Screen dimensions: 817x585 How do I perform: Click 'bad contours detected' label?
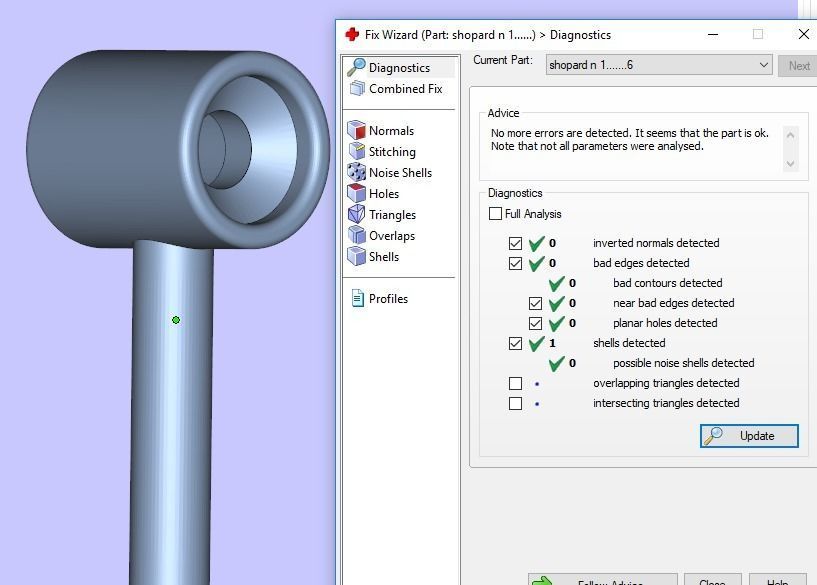(x=667, y=283)
